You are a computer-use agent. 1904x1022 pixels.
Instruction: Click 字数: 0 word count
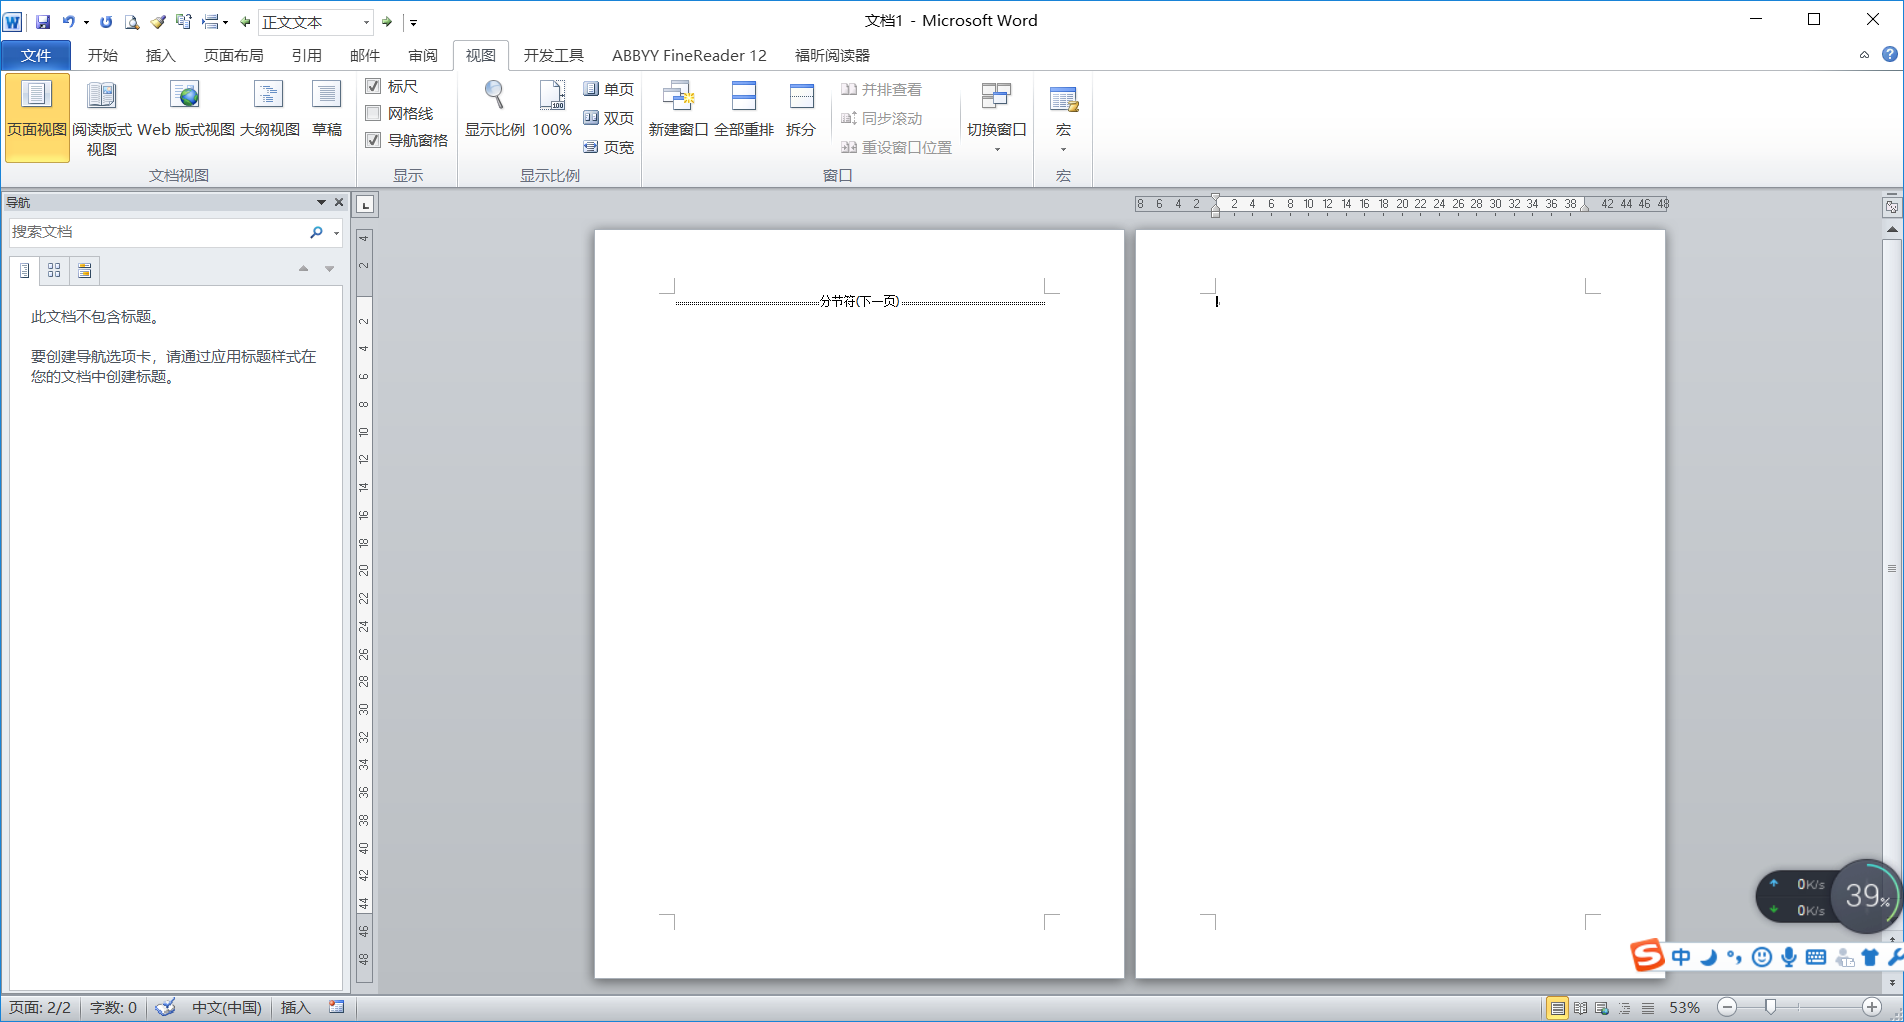coord(113,1007)
